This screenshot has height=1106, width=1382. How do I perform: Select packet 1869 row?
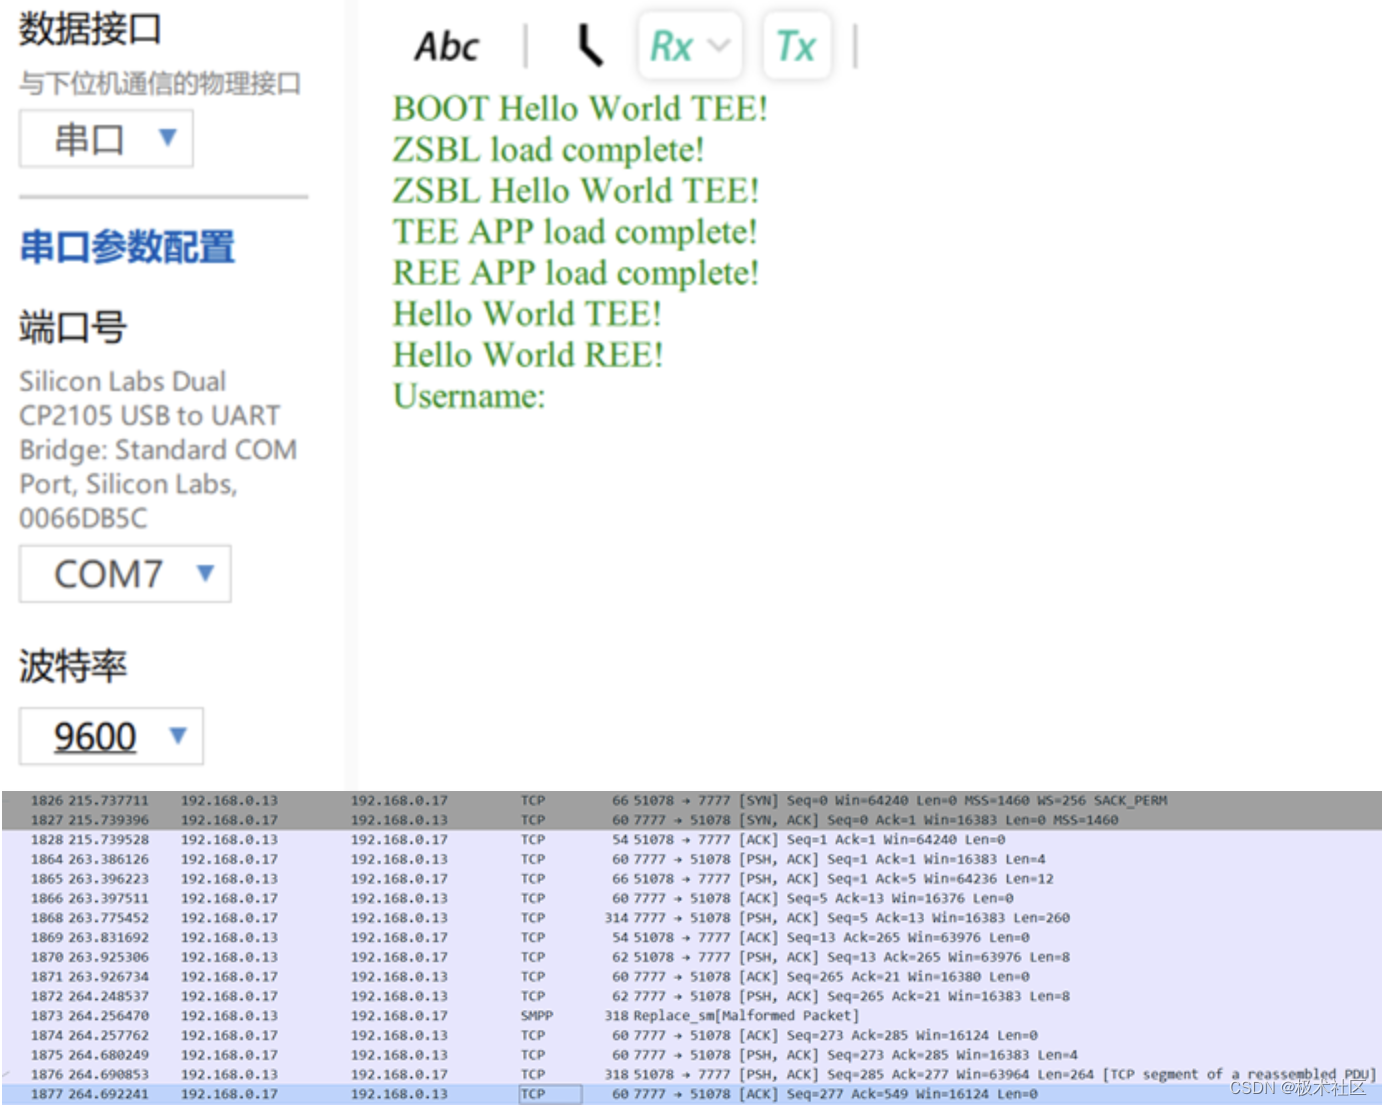691,937
